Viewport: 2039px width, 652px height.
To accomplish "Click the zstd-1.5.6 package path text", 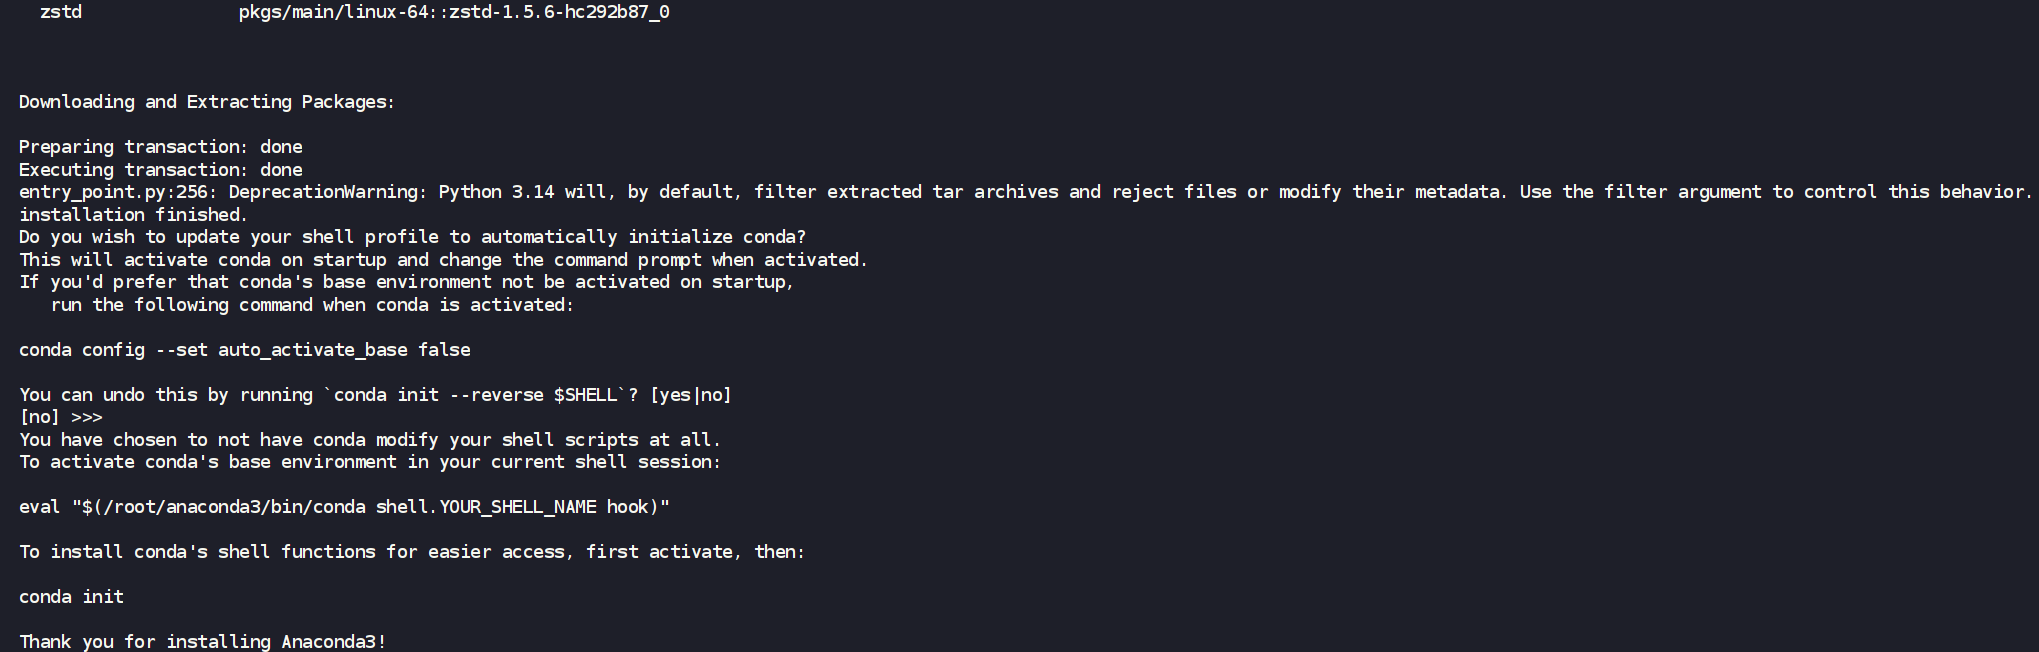I will pos(454,12).
